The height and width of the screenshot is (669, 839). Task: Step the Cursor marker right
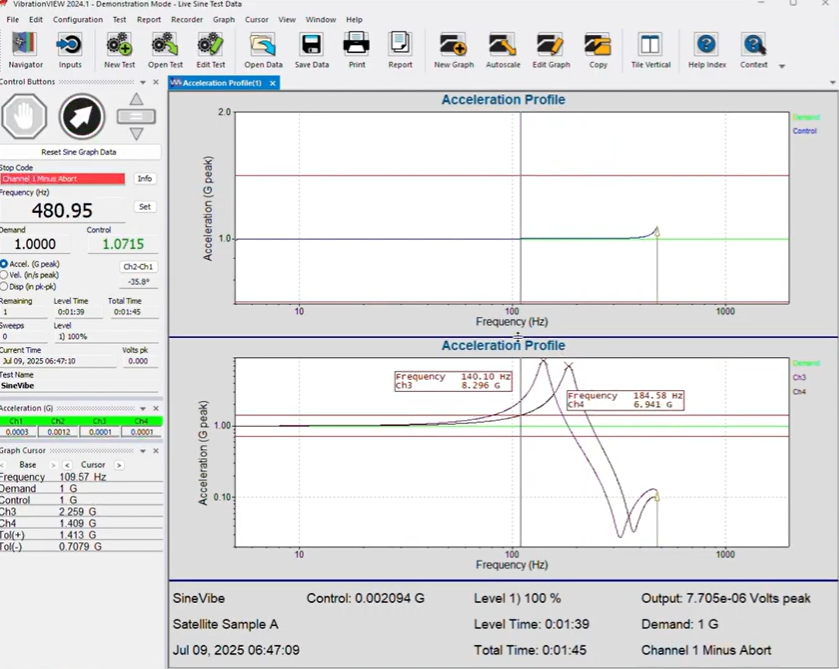pos(119,465)
